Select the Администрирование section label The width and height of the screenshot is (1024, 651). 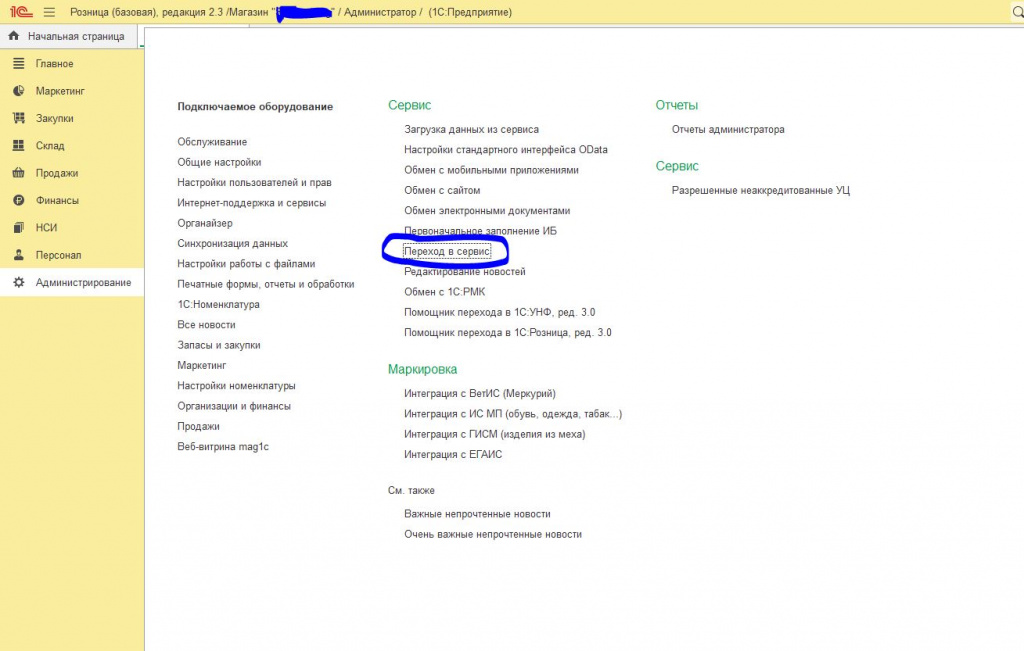coord(83,282)
